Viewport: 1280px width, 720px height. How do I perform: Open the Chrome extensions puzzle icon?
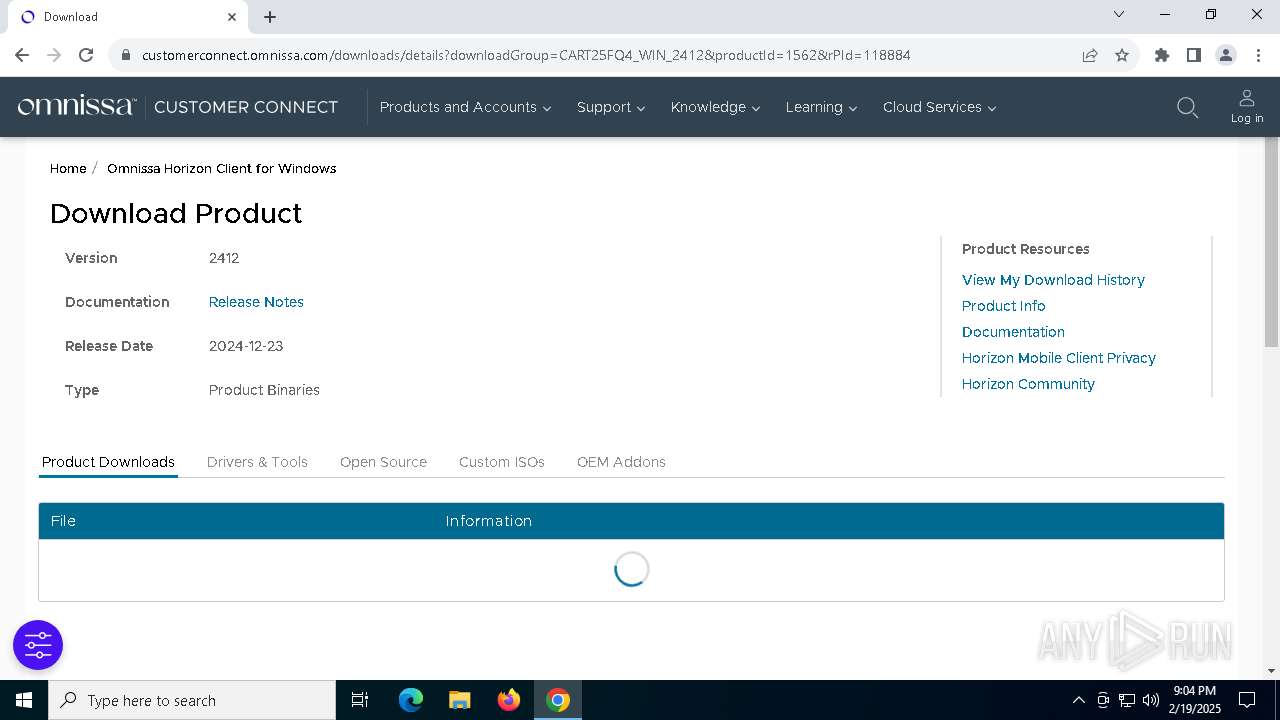click(1162, 55)
